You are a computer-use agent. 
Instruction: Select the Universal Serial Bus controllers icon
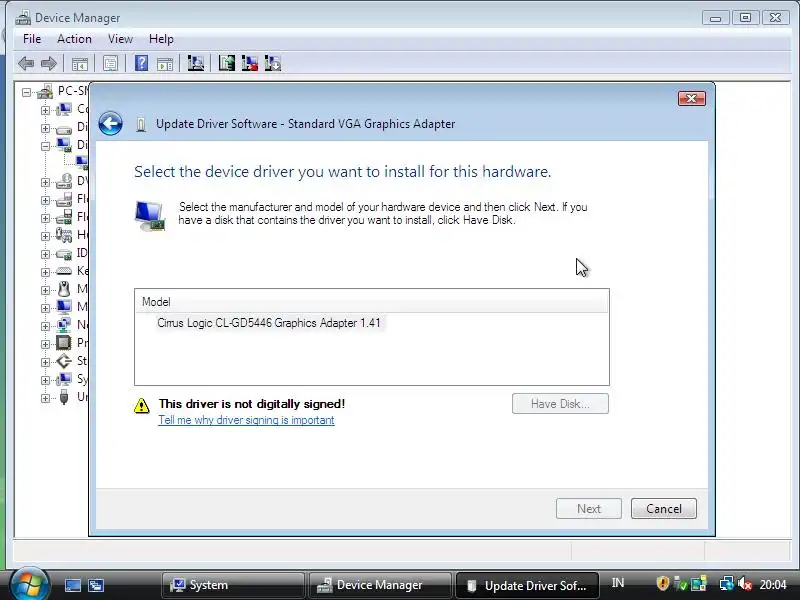(x=64, y=396)
